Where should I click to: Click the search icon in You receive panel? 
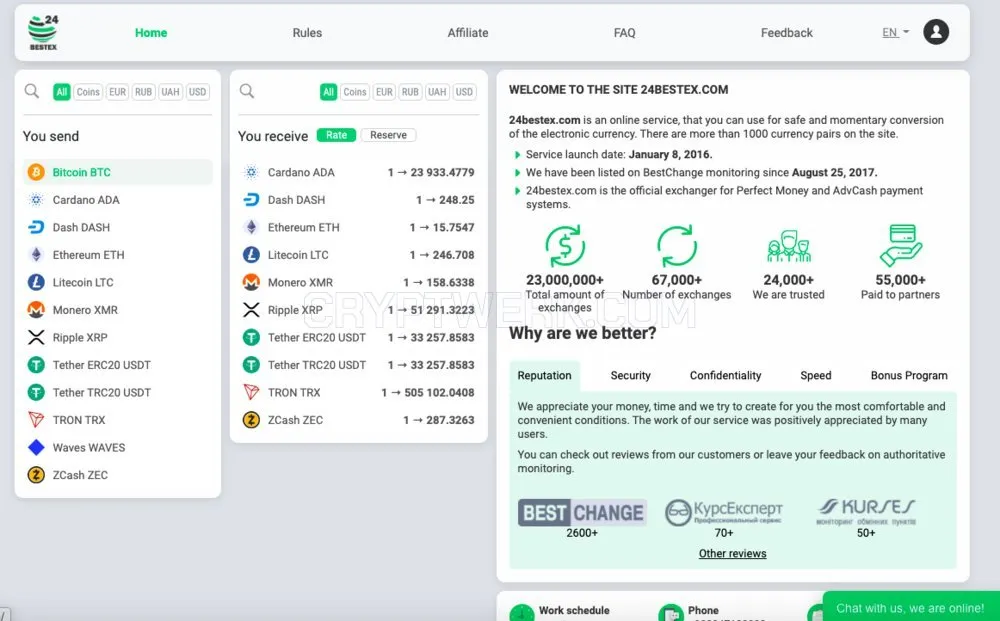pos(247,91)
